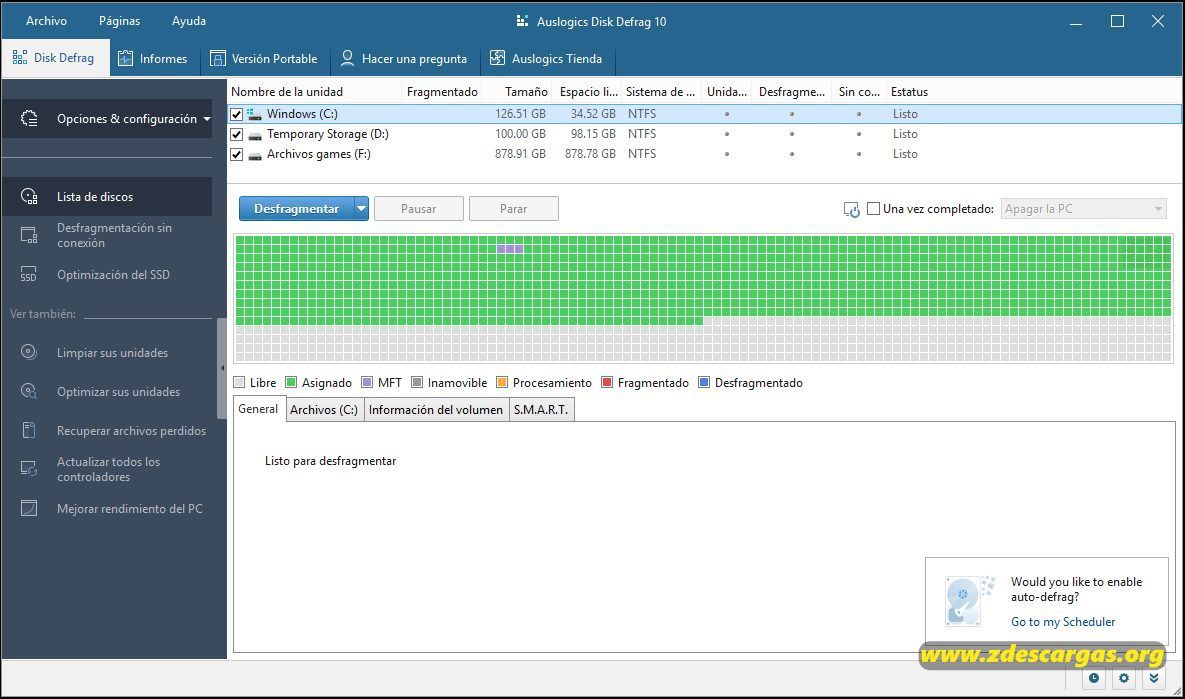Open the S.M.A.R.T. tab

pyautogui.click(x=541, y=410)
